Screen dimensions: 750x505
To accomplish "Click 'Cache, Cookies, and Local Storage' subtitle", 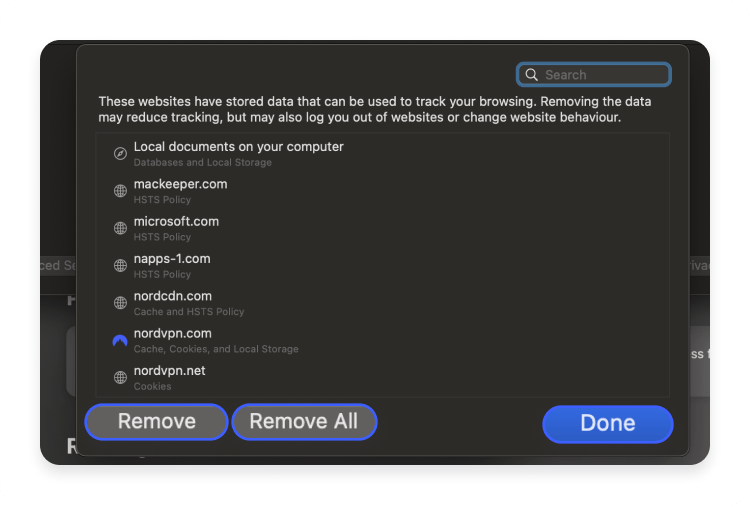I will tap(216, 349).
